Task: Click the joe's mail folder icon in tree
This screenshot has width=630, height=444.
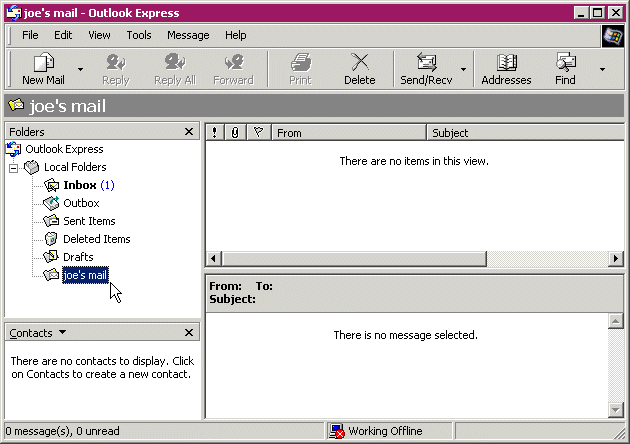Action: click(x=51, y=275)
